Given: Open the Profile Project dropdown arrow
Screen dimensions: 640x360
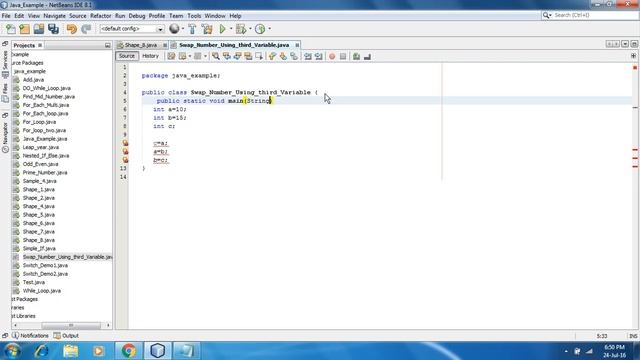Looking at the screenshot, I should pyautogui.click(x=269, y=29).
